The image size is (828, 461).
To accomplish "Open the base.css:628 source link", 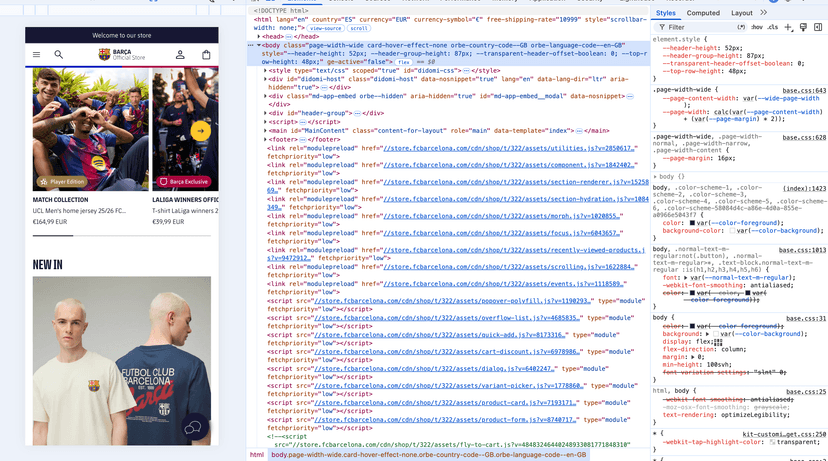I will coord(804,138).
